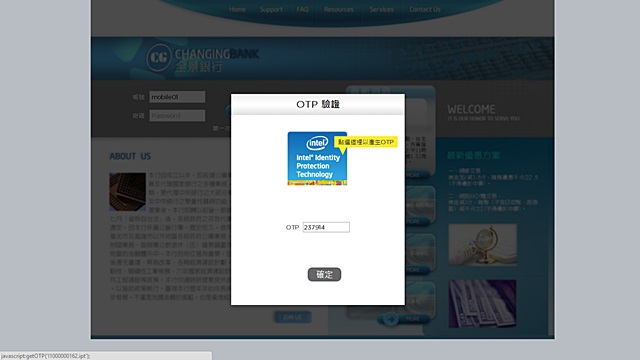Screen dimensions: 640x360
Task: Click the circuit board image under About Us
Action: (127, 191)
